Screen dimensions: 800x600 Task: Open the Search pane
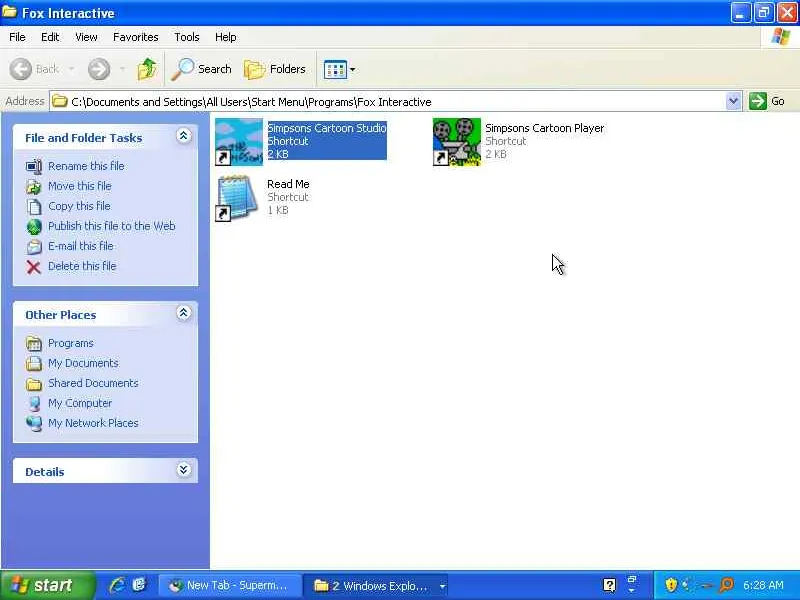click(x=202, y=69)
